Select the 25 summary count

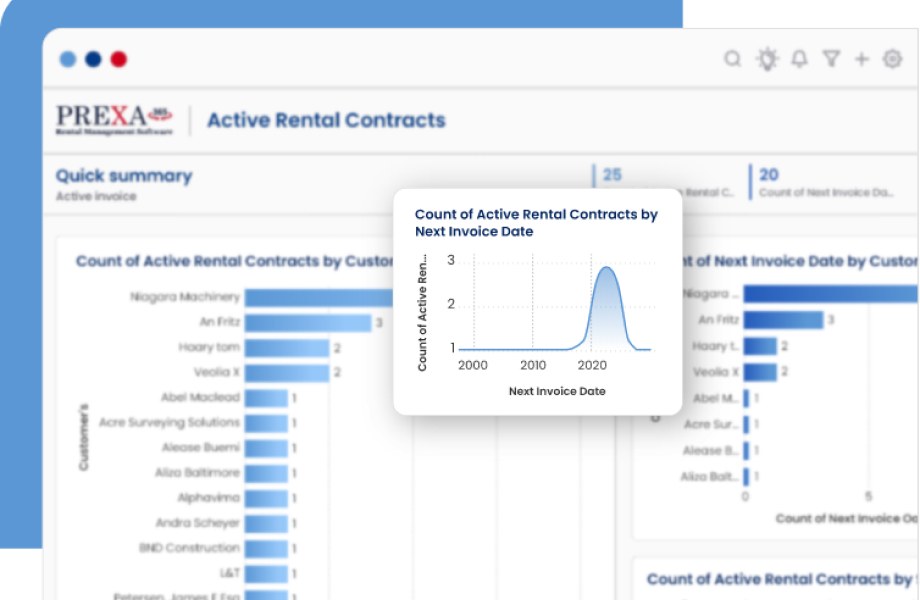pos(612,175)
